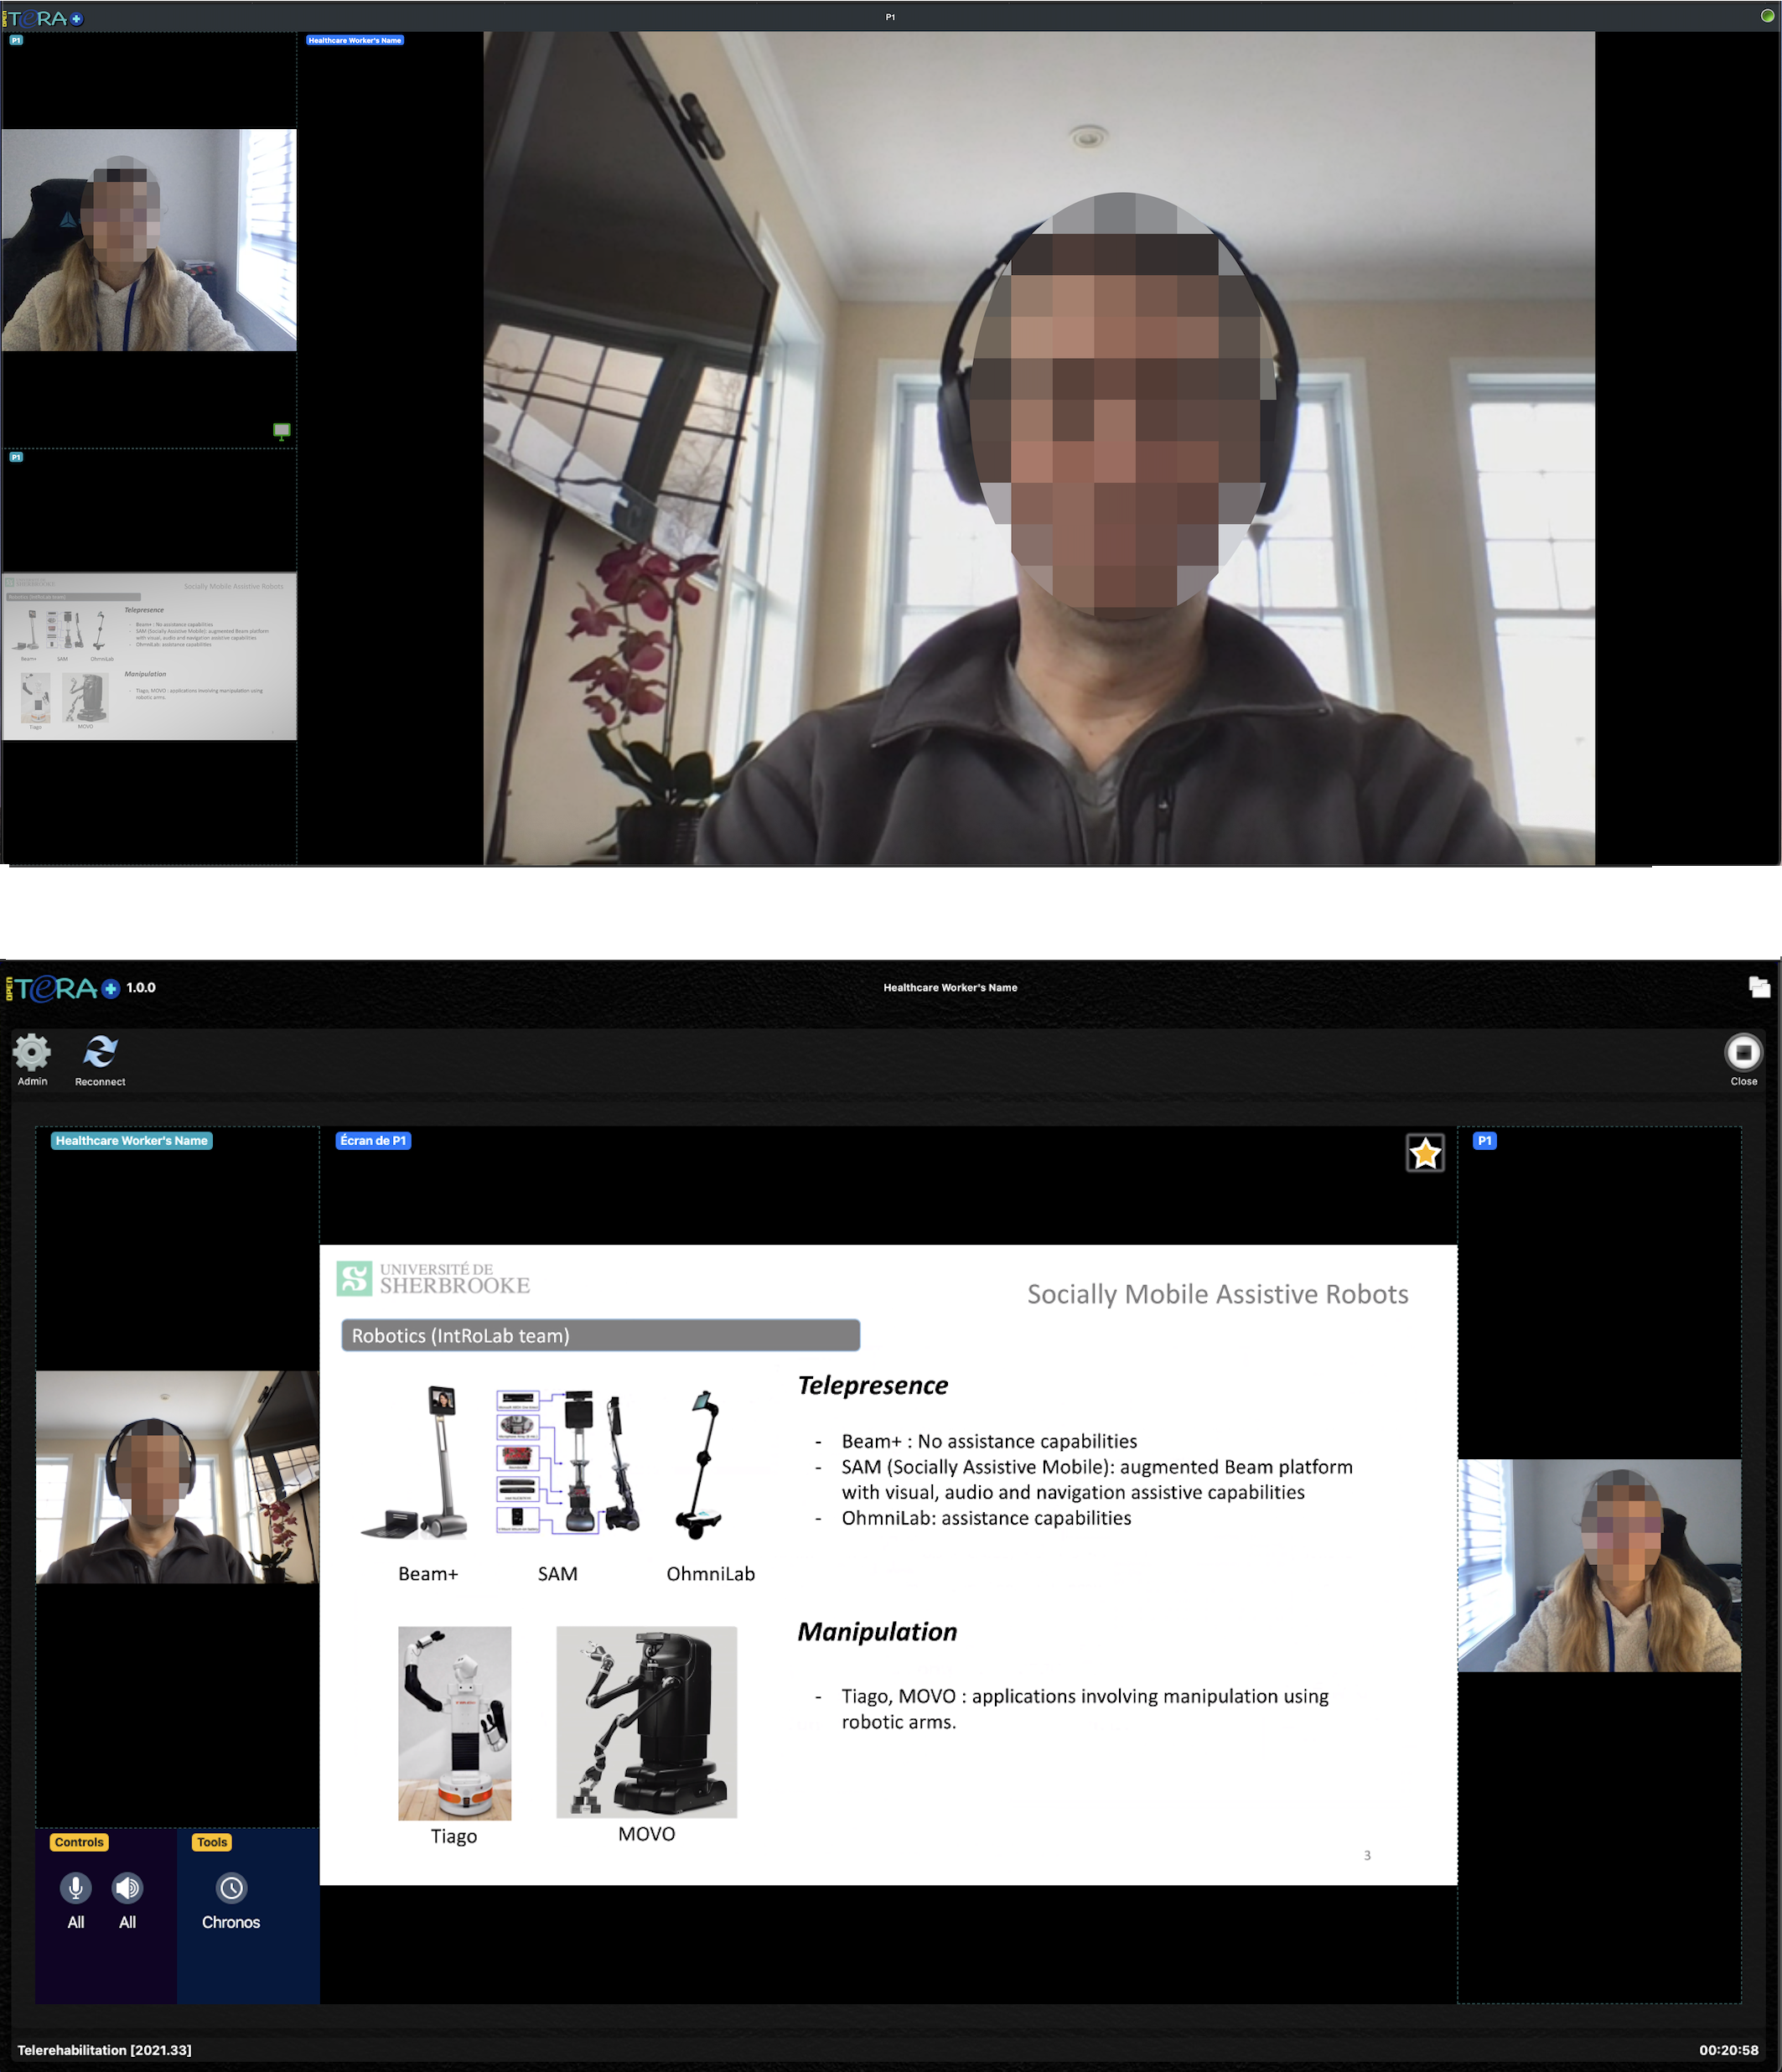The width and height of the screenshot is (1782, 2072).
Task: Open the Admin gear settings
Action: click(32, 1052)
